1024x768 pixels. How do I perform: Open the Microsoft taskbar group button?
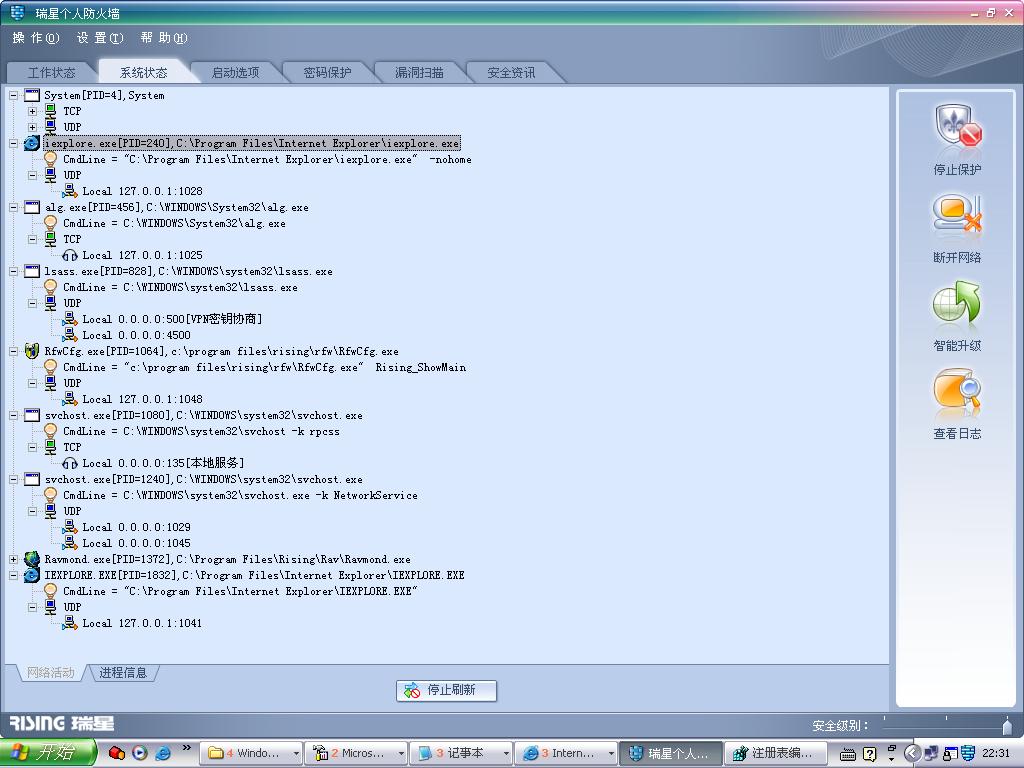click(355, 754)
